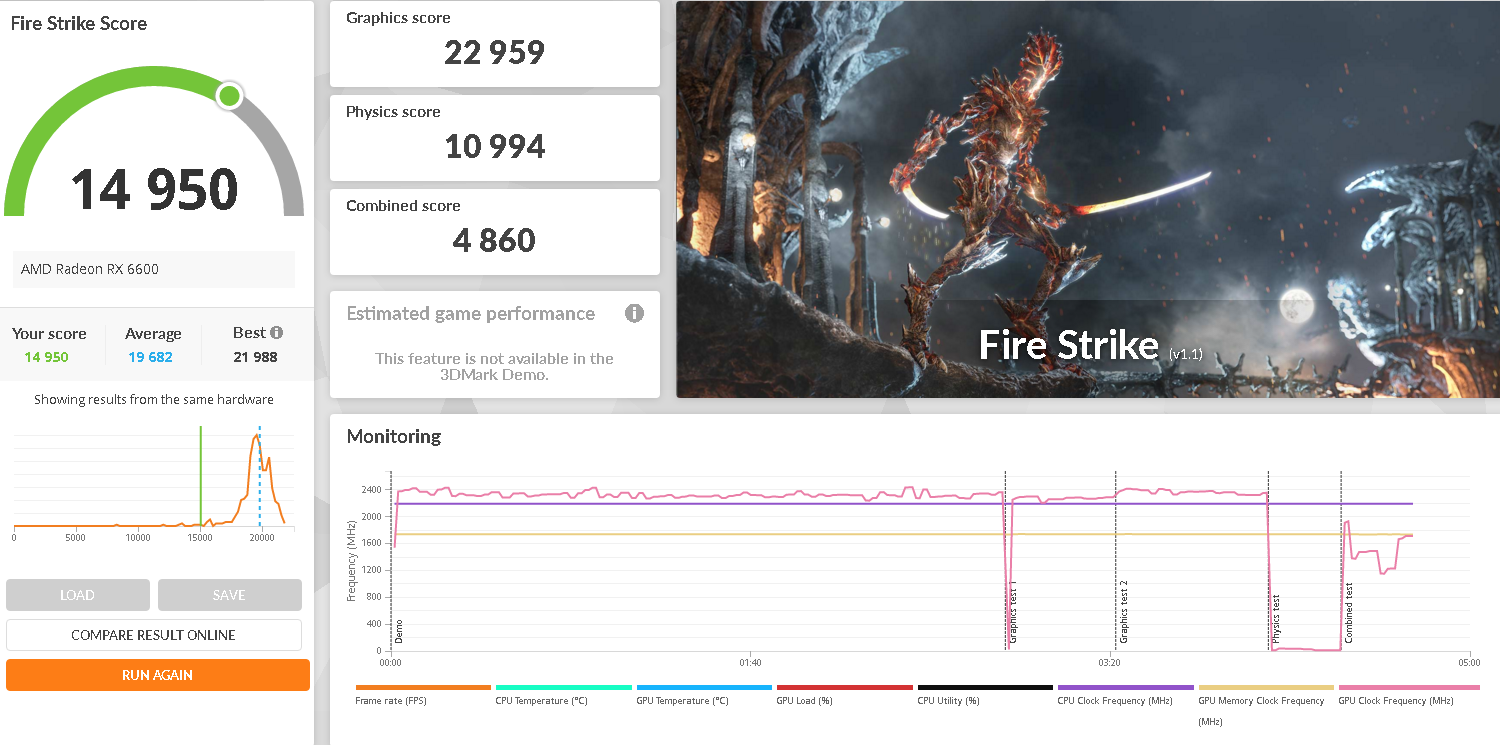
Task: Select the Physics test chart marker
Action: coord(1276,619)
